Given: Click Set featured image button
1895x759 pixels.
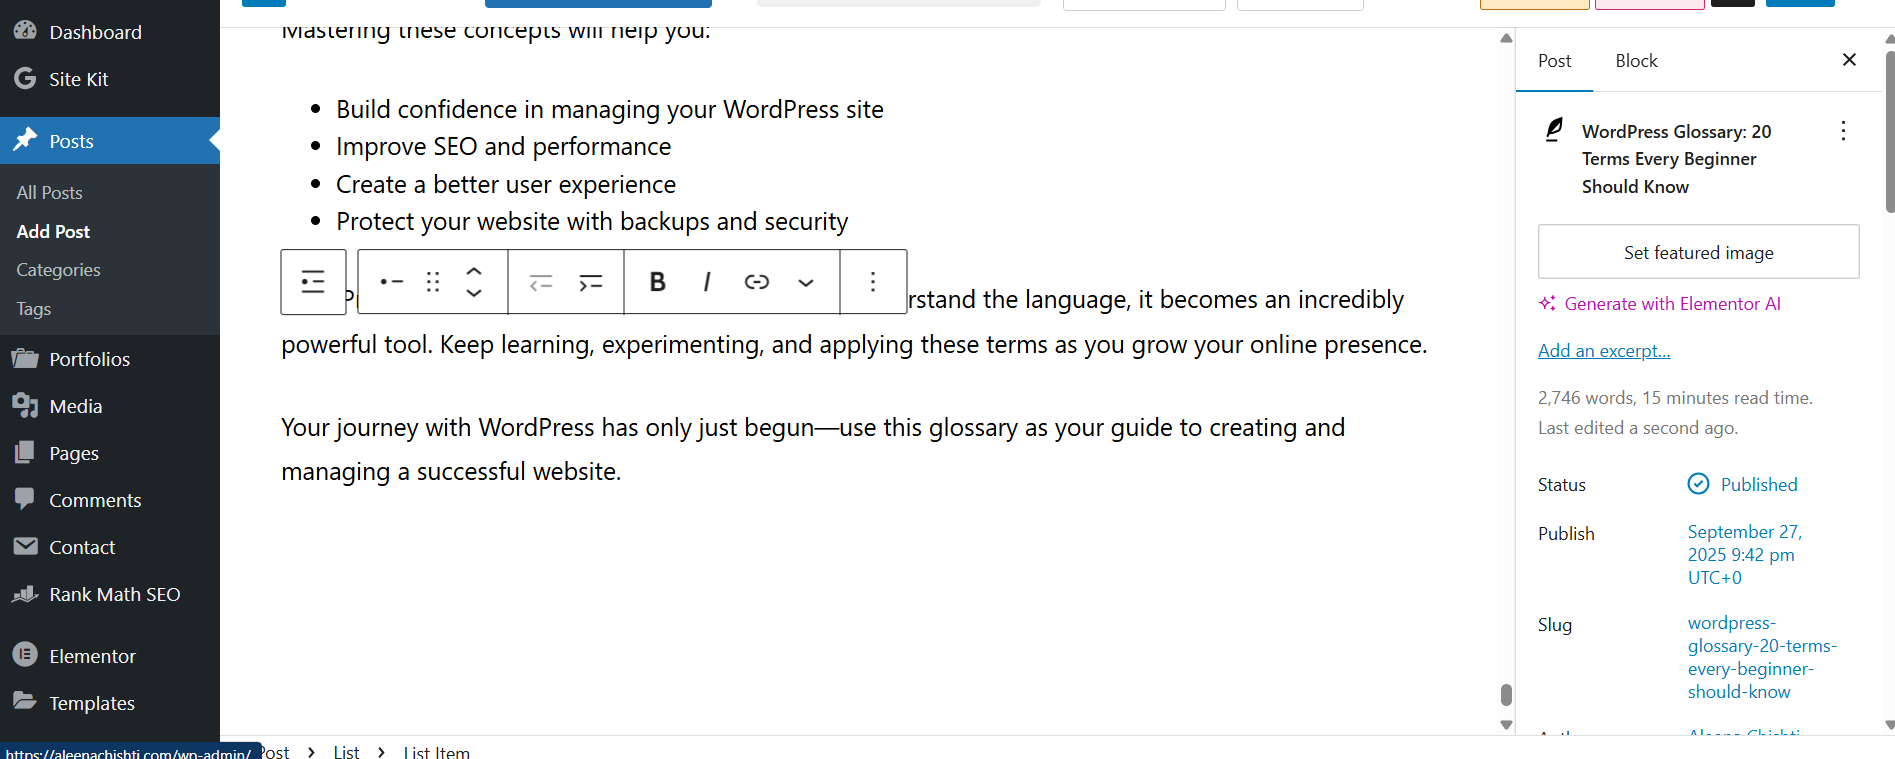Looking at the screenshot, I should 1698,252.
